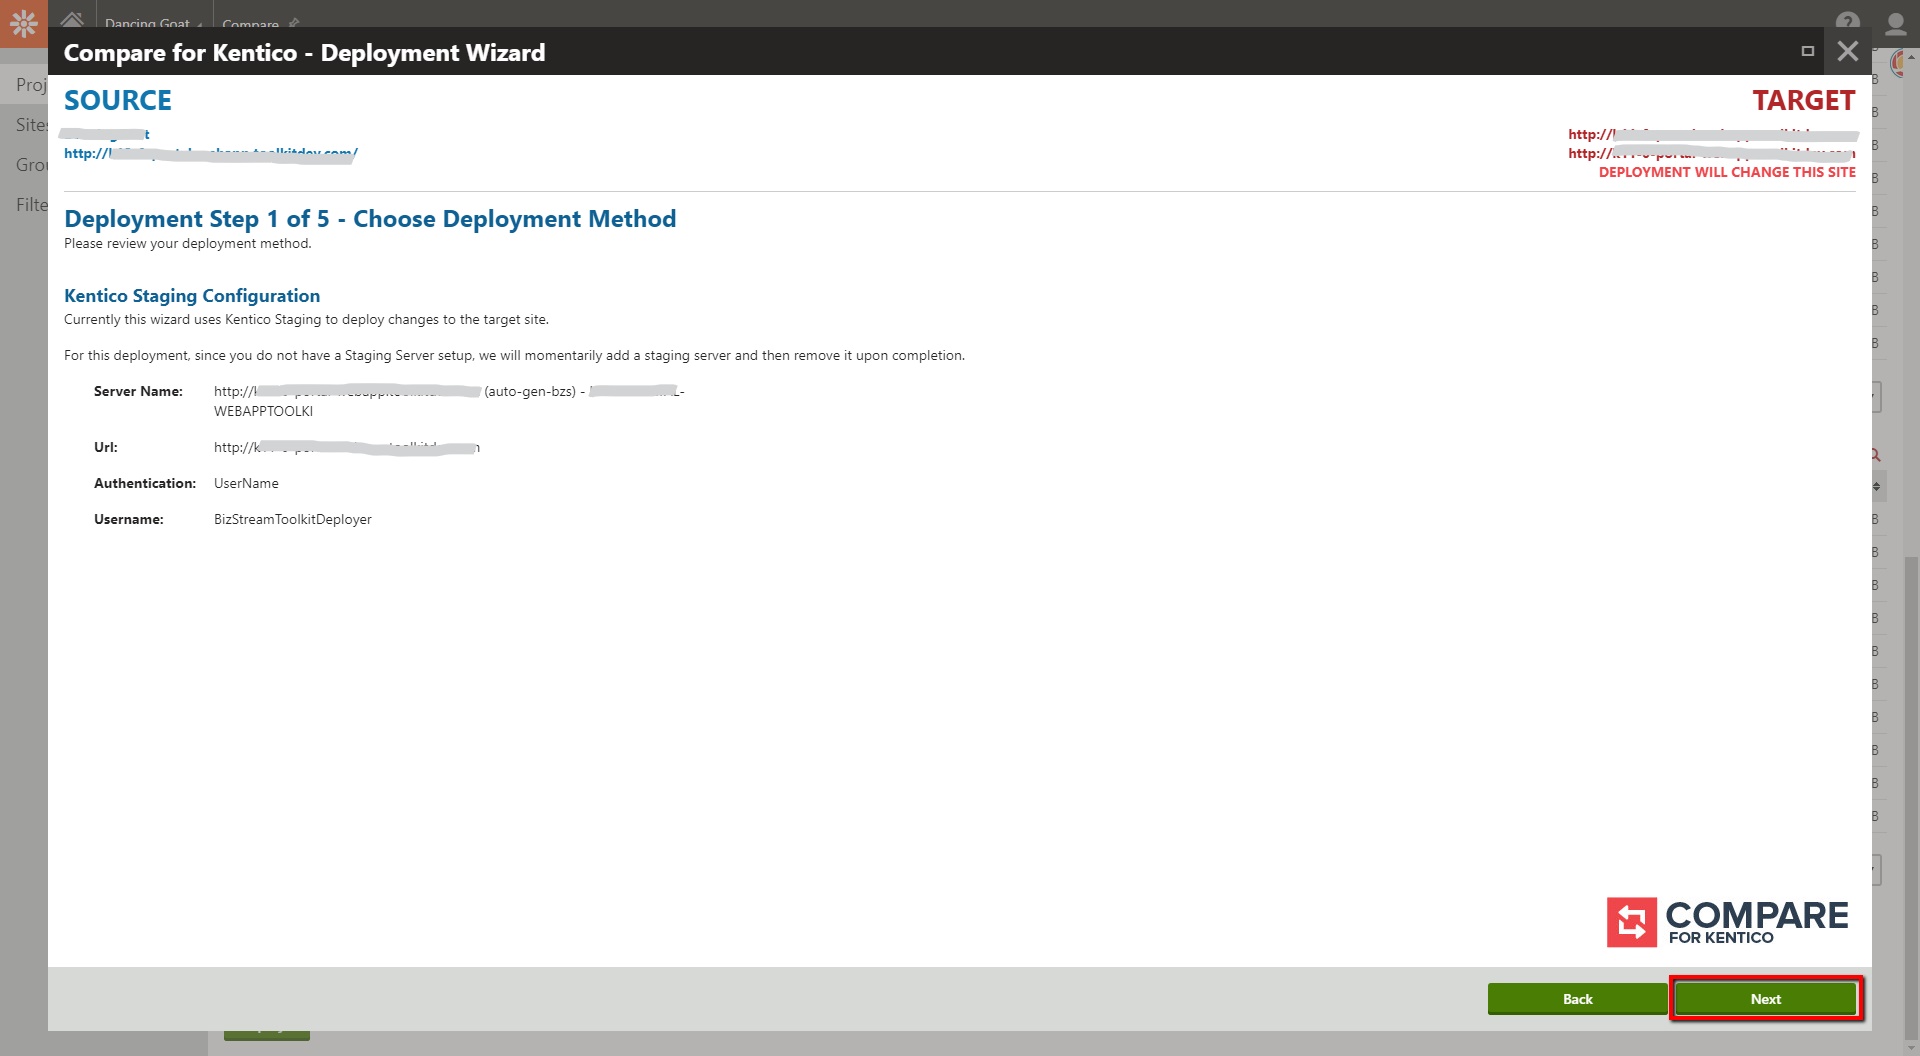Open the source site URL link
This screenshot has width=1920, height=1056.
(211, 153)
